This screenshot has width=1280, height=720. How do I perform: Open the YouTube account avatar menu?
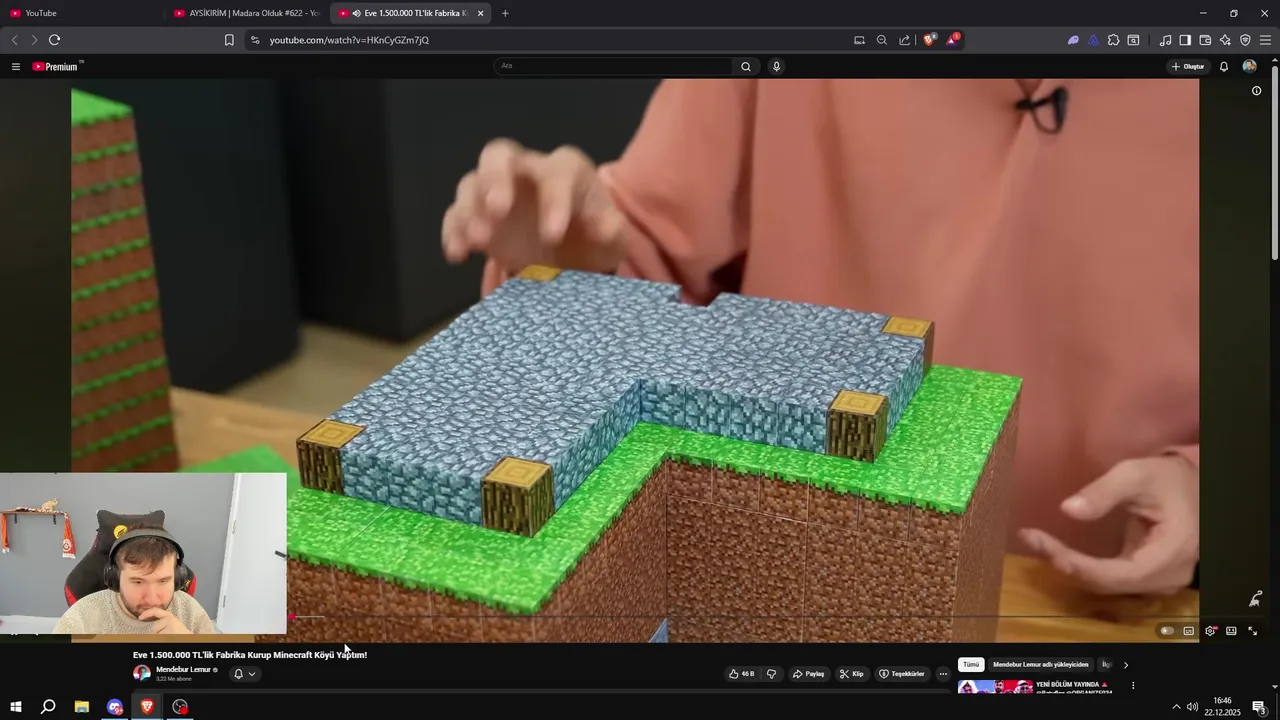[1249, 66]
